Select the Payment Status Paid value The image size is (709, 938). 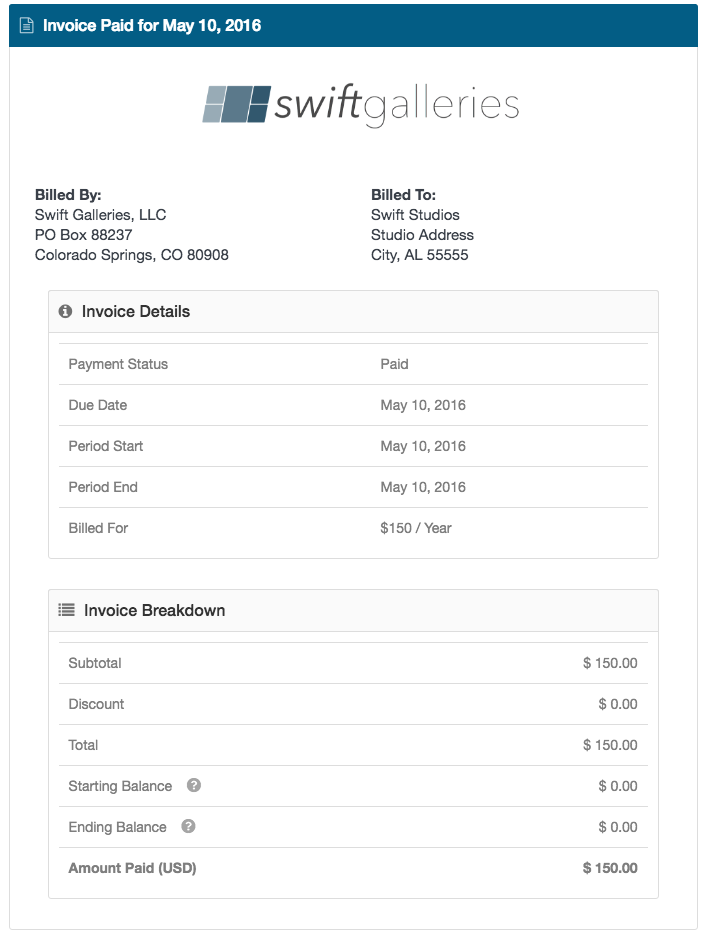[394, 364]
